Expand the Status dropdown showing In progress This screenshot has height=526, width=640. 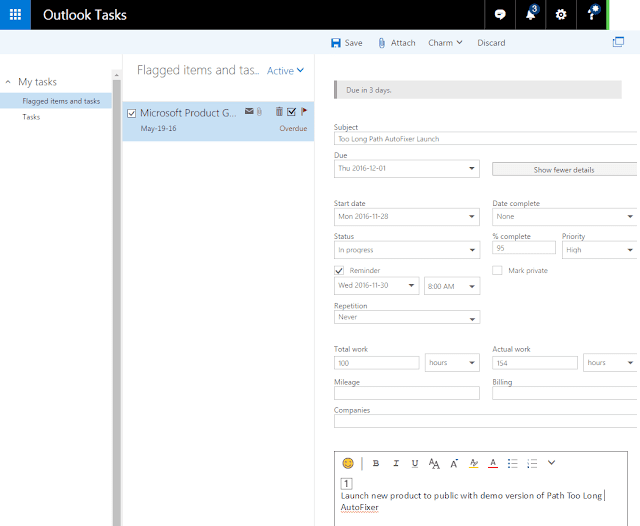(406, 250)
